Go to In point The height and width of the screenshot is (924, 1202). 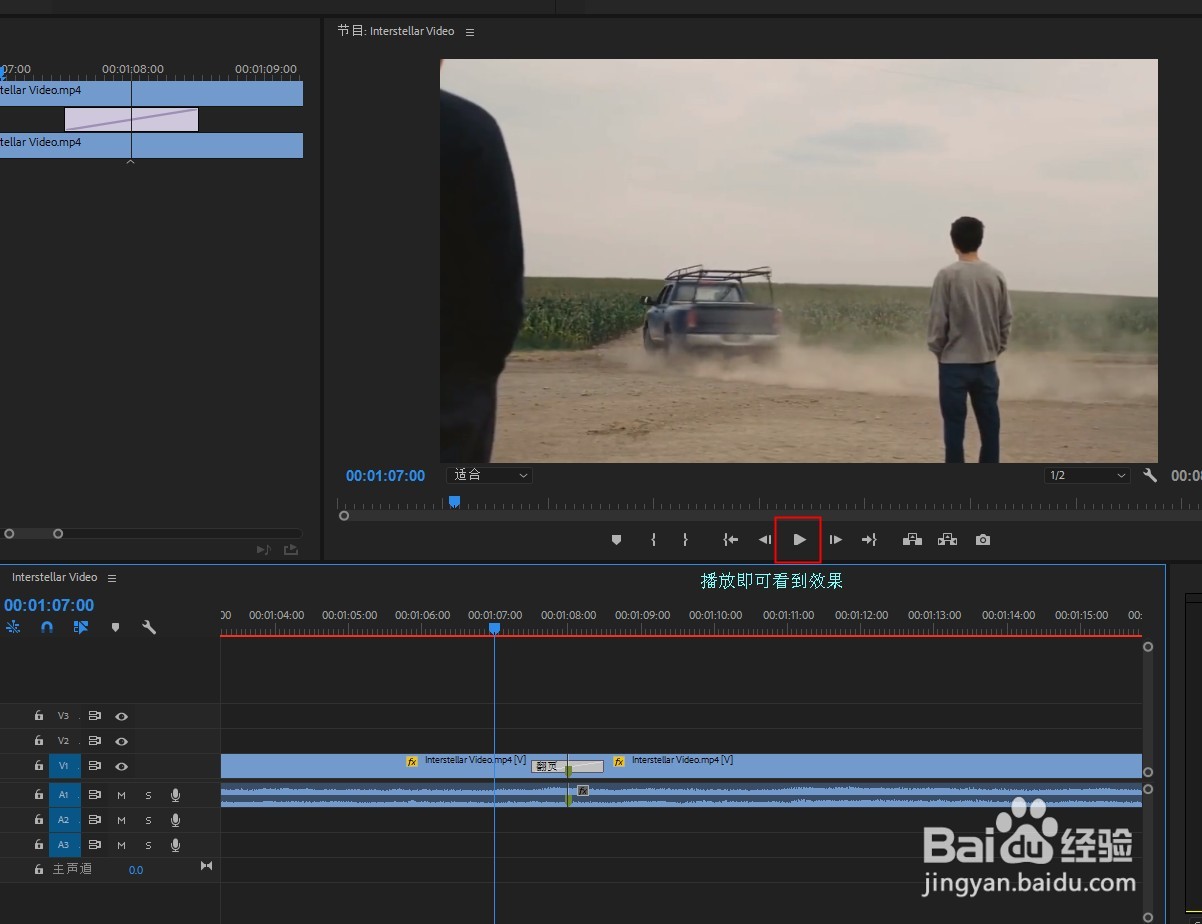pos(731,540)
